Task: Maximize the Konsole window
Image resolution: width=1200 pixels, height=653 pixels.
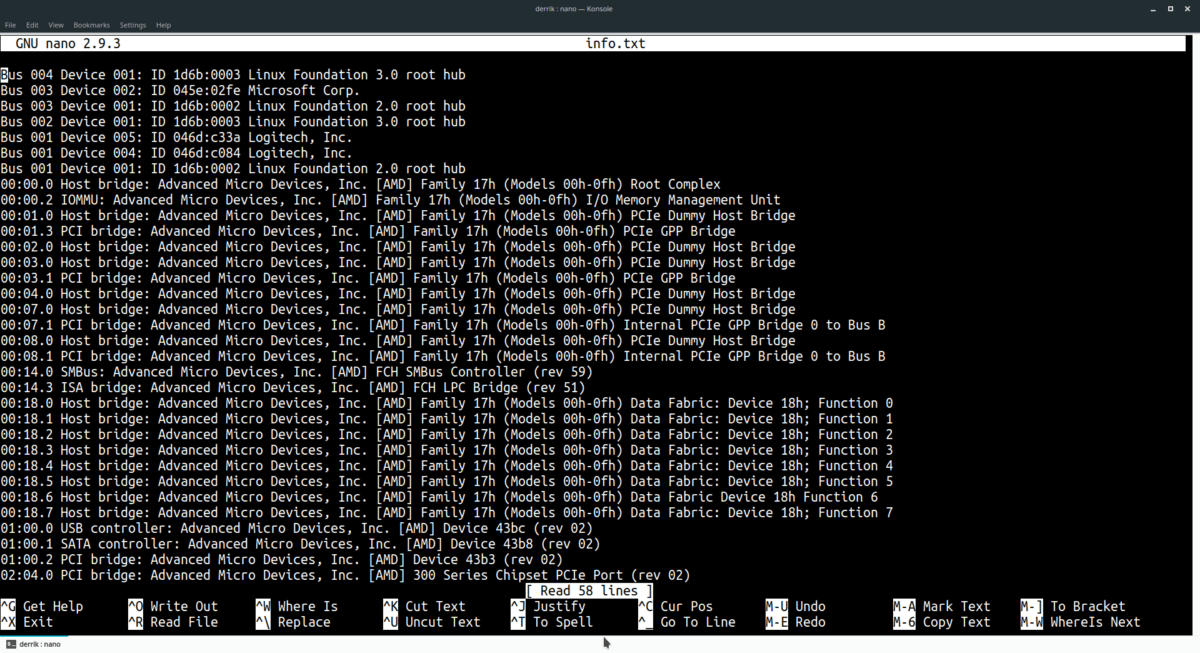Action: 1173,8
